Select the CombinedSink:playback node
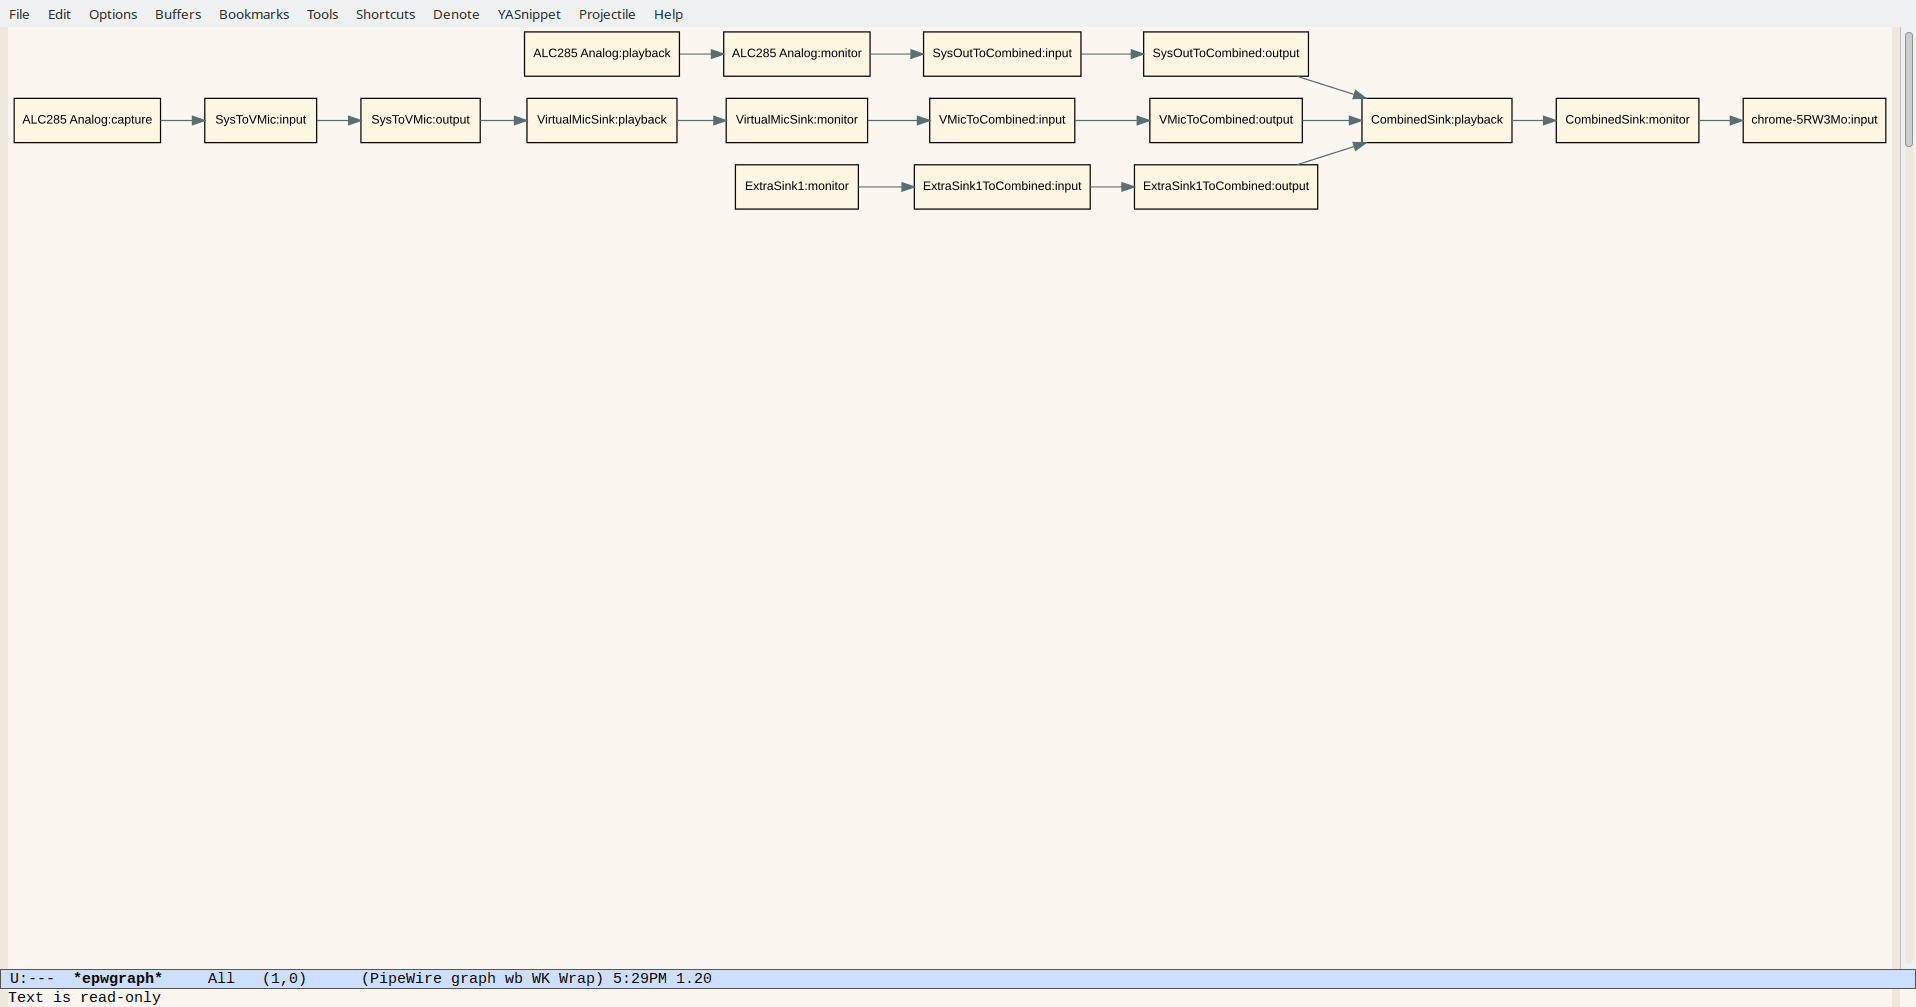 click(1436, 120)
